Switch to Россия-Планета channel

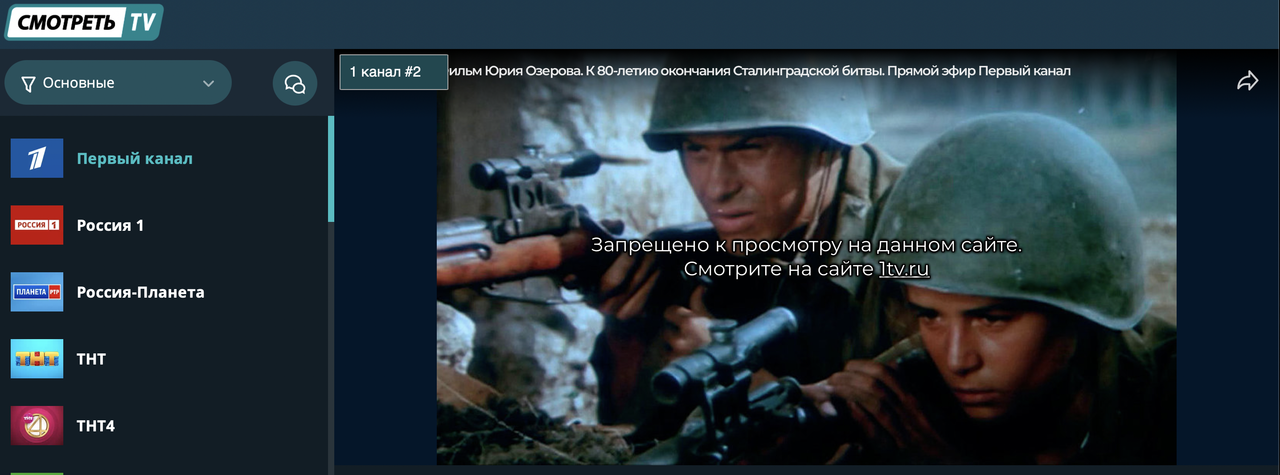pos(141,292)
